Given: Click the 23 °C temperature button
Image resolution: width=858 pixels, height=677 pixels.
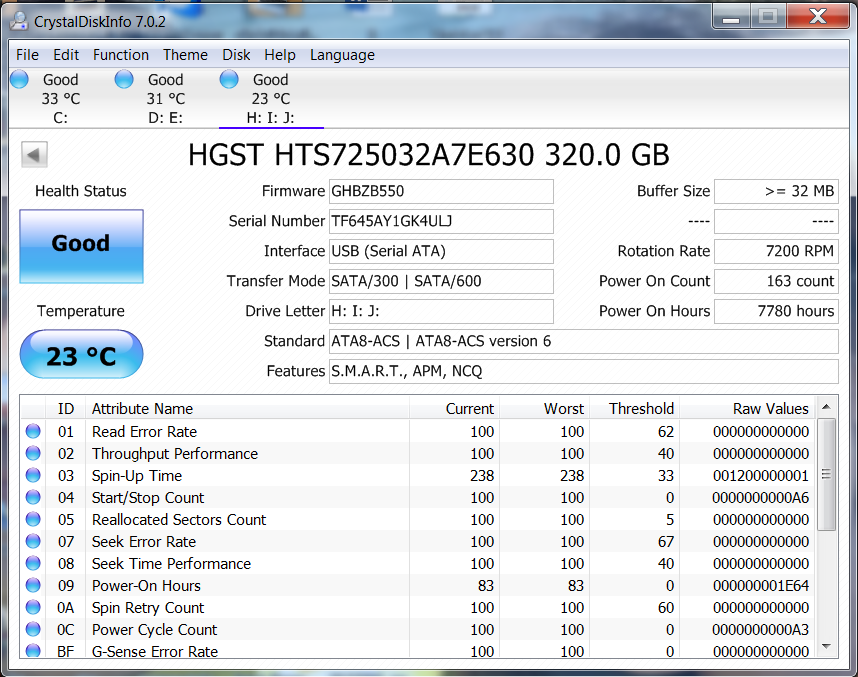Looking at the screenshot, I should pos(82,354).
